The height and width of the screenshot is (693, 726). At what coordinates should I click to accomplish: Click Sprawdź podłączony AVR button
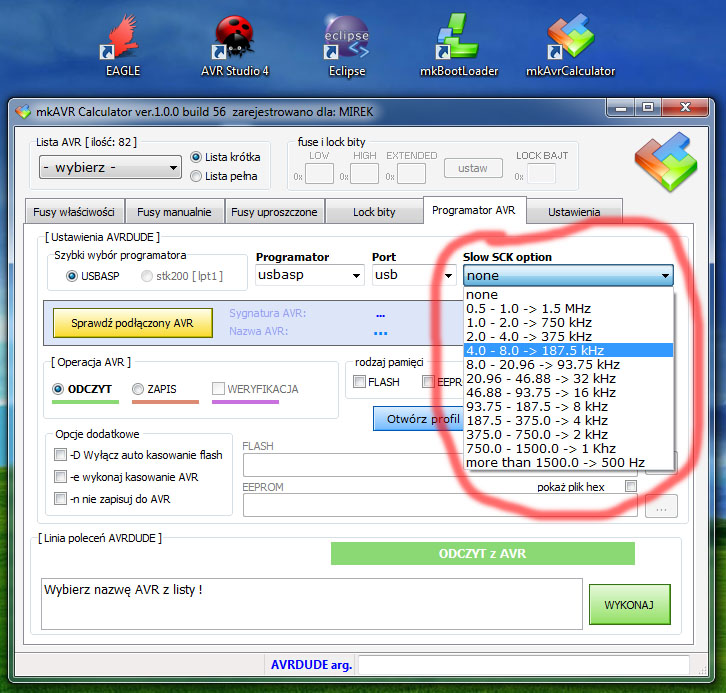pyautogui.click(x=132, y=323)
